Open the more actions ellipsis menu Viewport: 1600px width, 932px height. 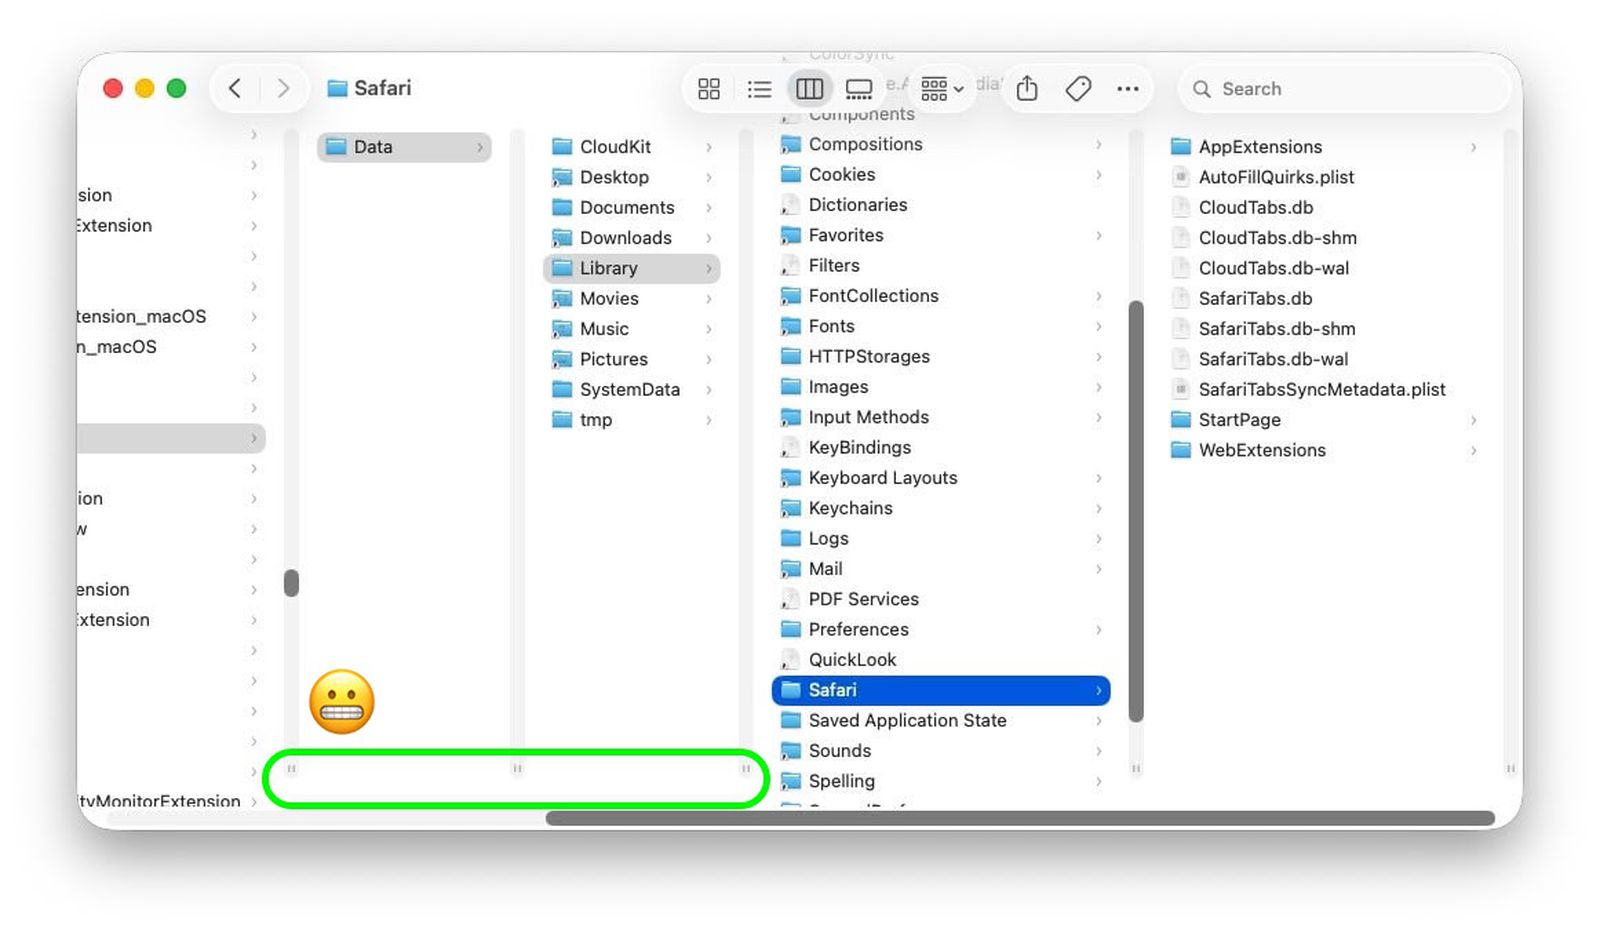(x=1128, y=89)
